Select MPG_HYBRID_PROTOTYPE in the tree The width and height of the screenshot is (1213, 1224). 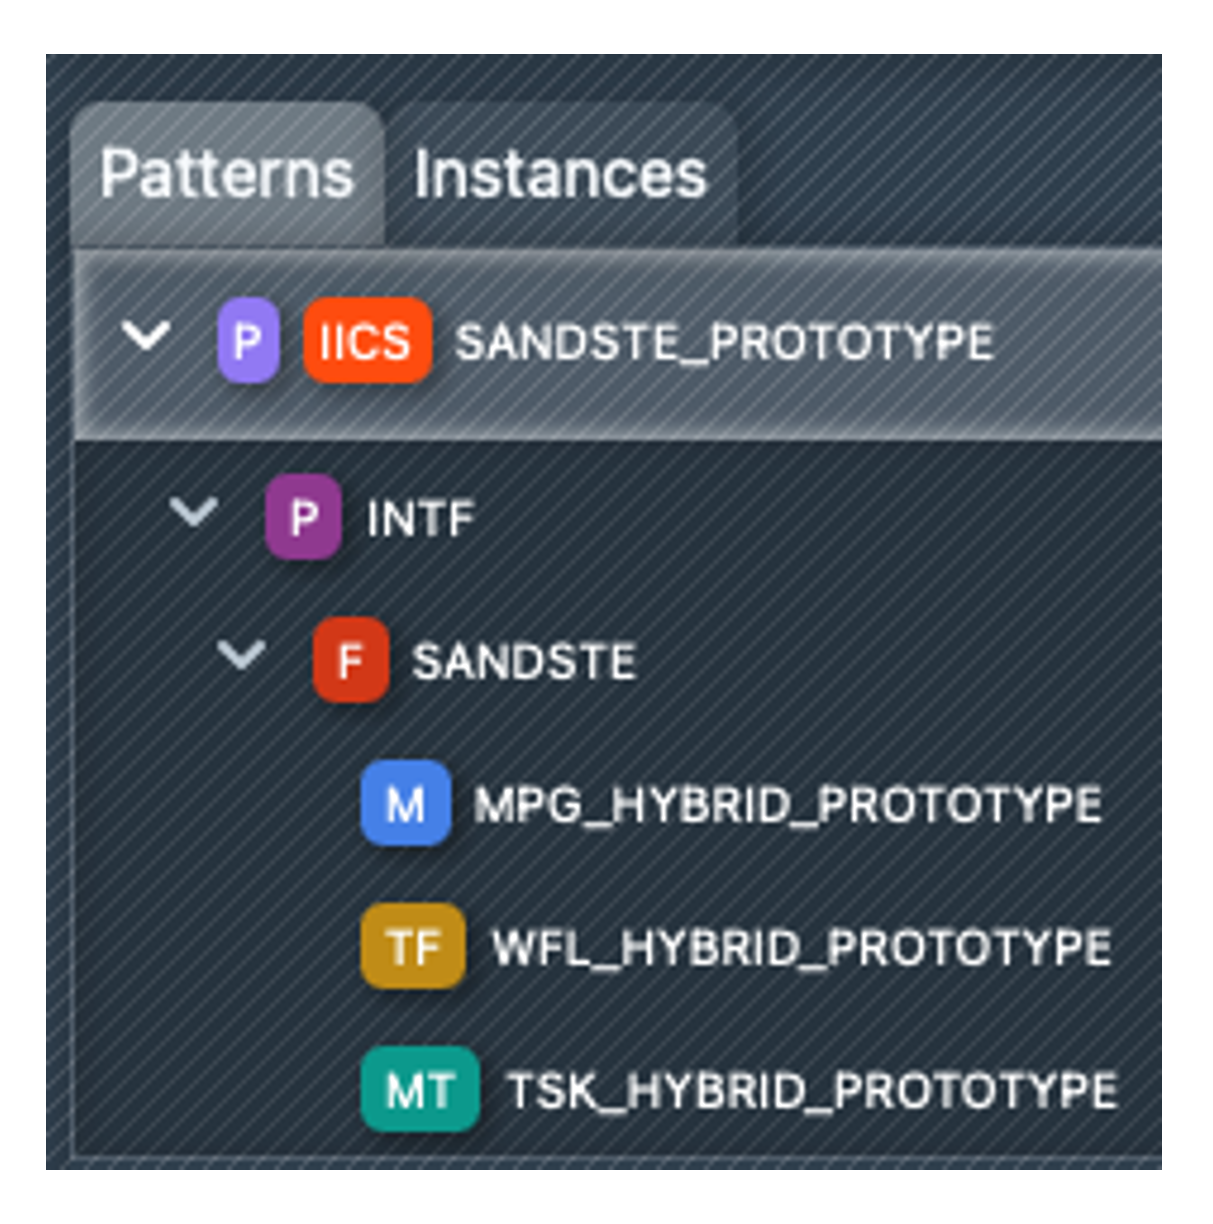(788, 805)
